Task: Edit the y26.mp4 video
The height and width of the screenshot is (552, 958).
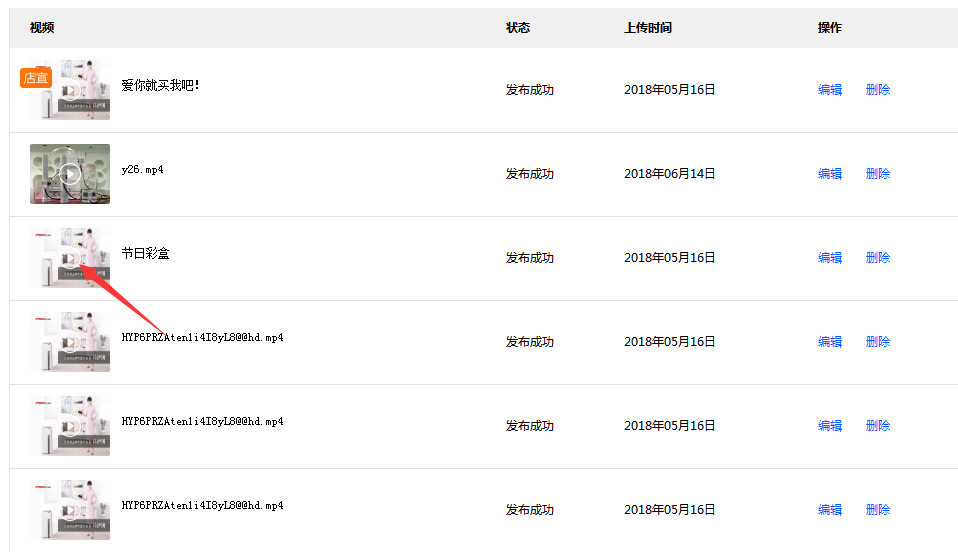Action: click(x=830, y=174)
